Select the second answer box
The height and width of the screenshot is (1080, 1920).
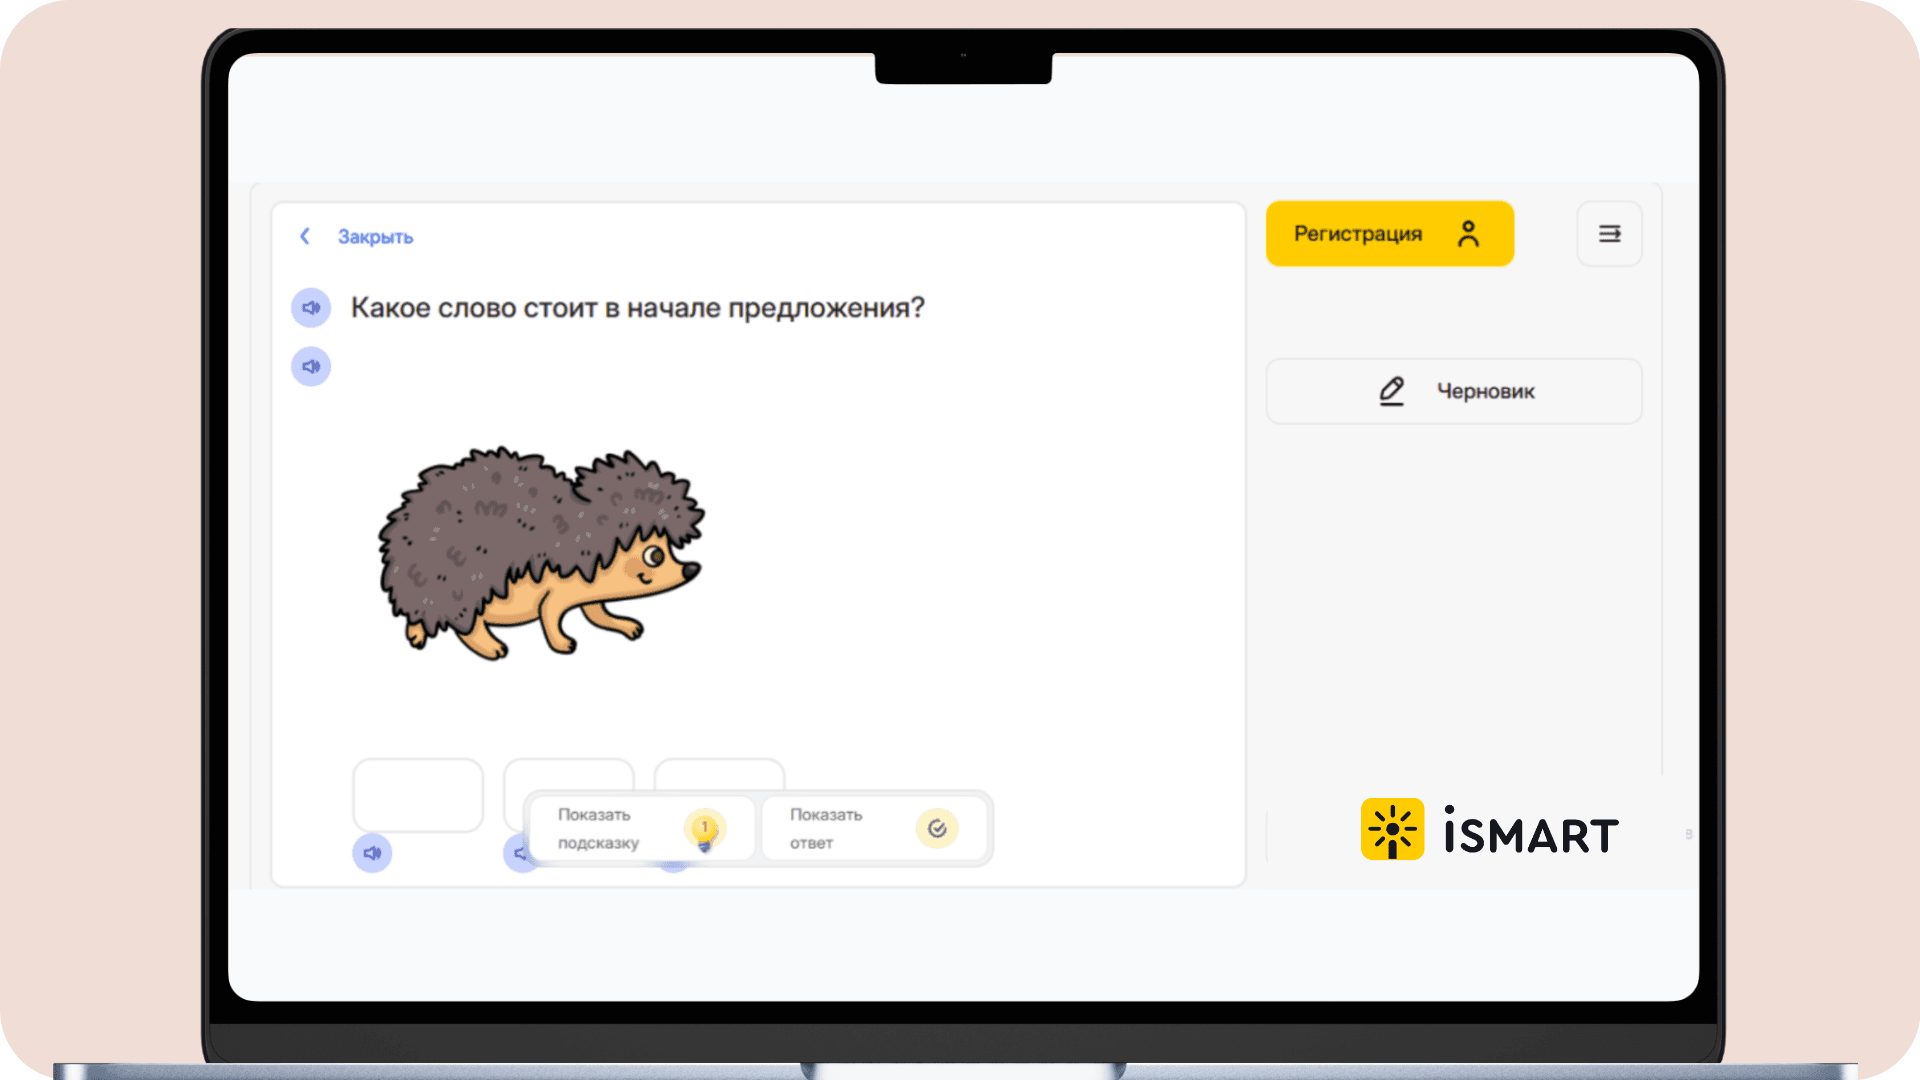pyautogui.click(x=568, y=775)
